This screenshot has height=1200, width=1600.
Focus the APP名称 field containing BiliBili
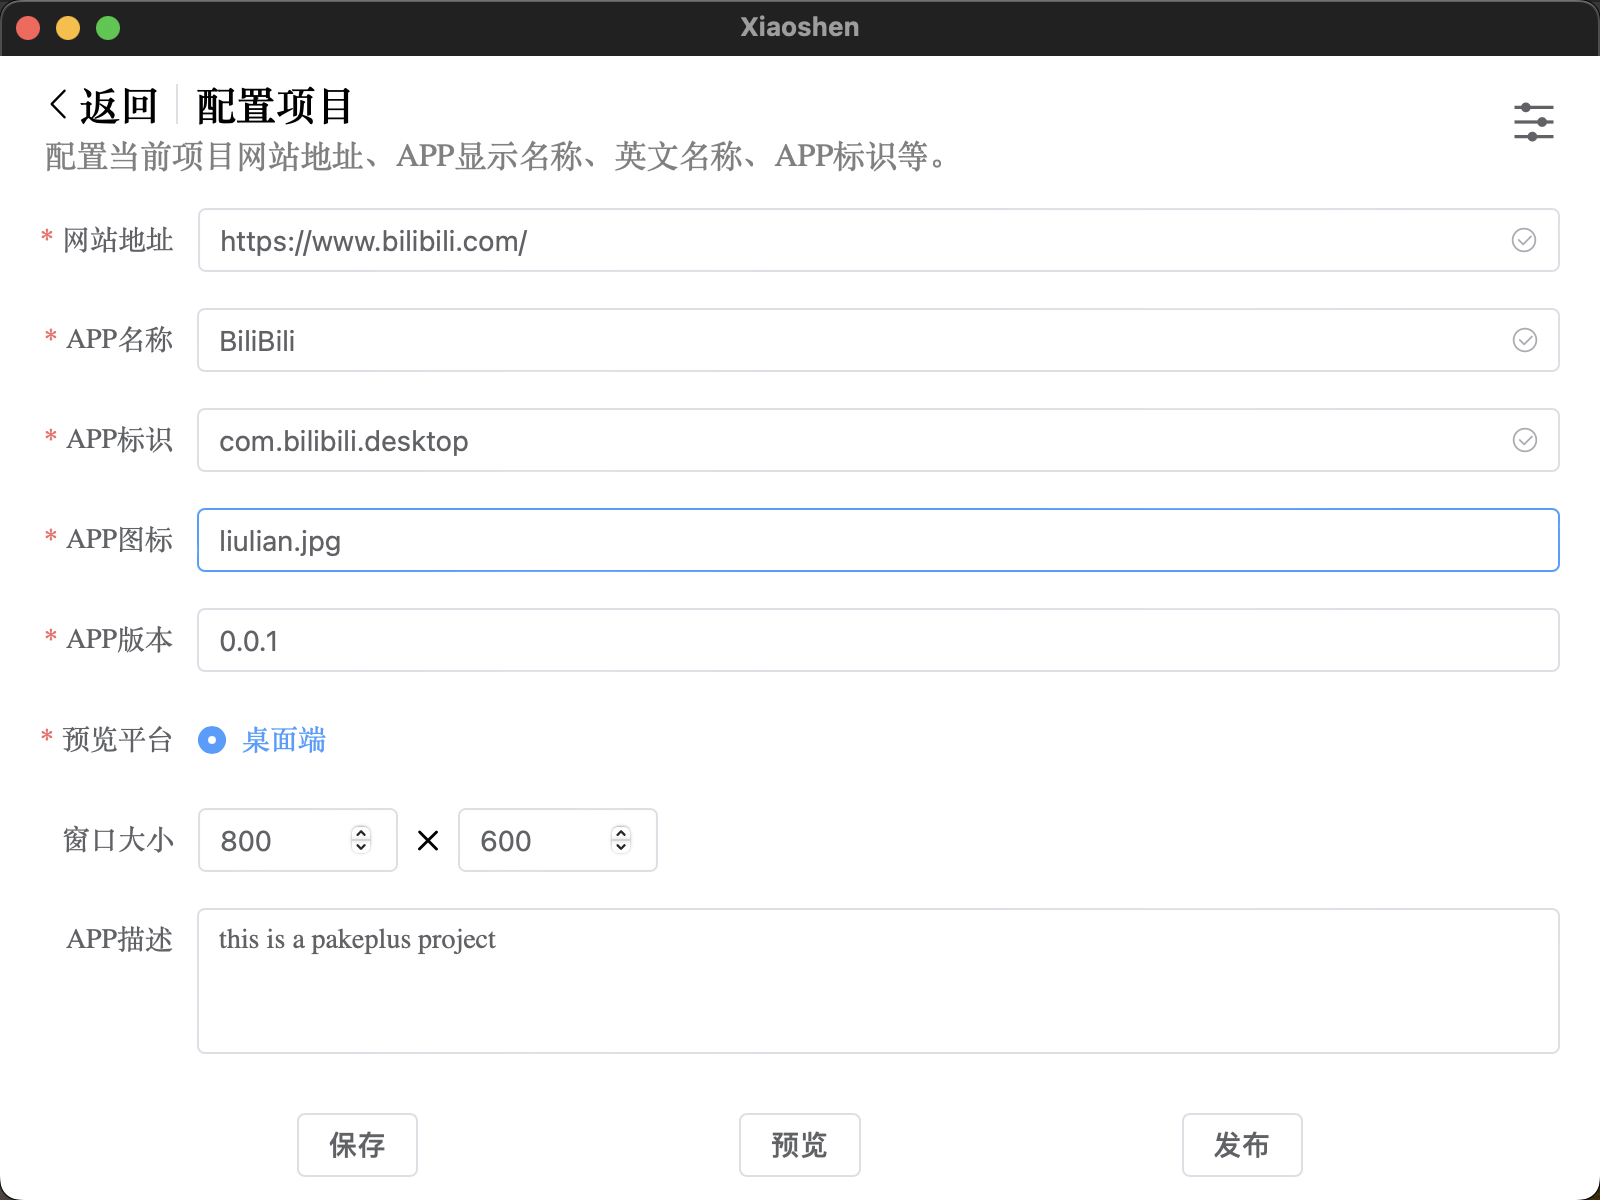[x=878, y=340]
